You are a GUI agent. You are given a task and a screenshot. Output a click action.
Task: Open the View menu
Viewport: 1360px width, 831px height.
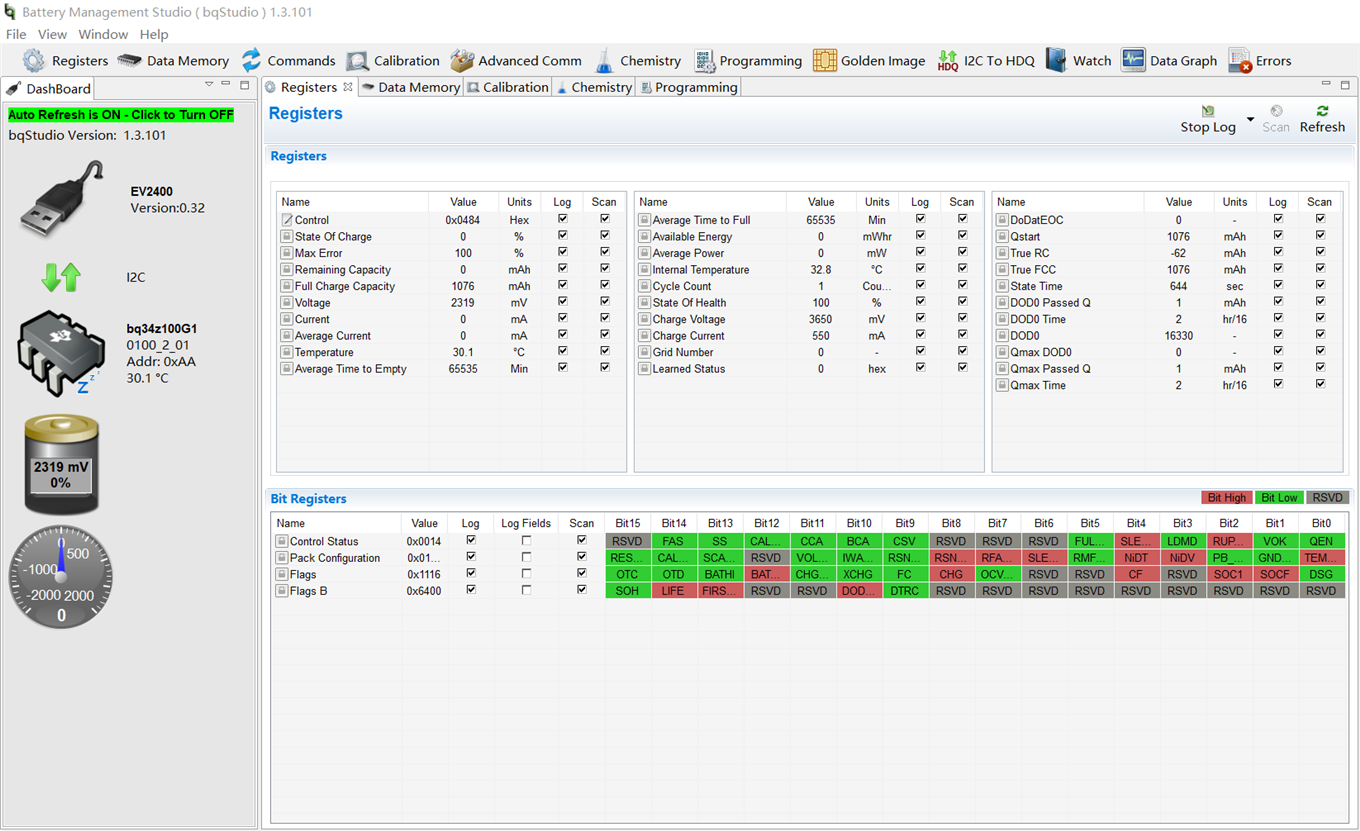coord(52,34)
